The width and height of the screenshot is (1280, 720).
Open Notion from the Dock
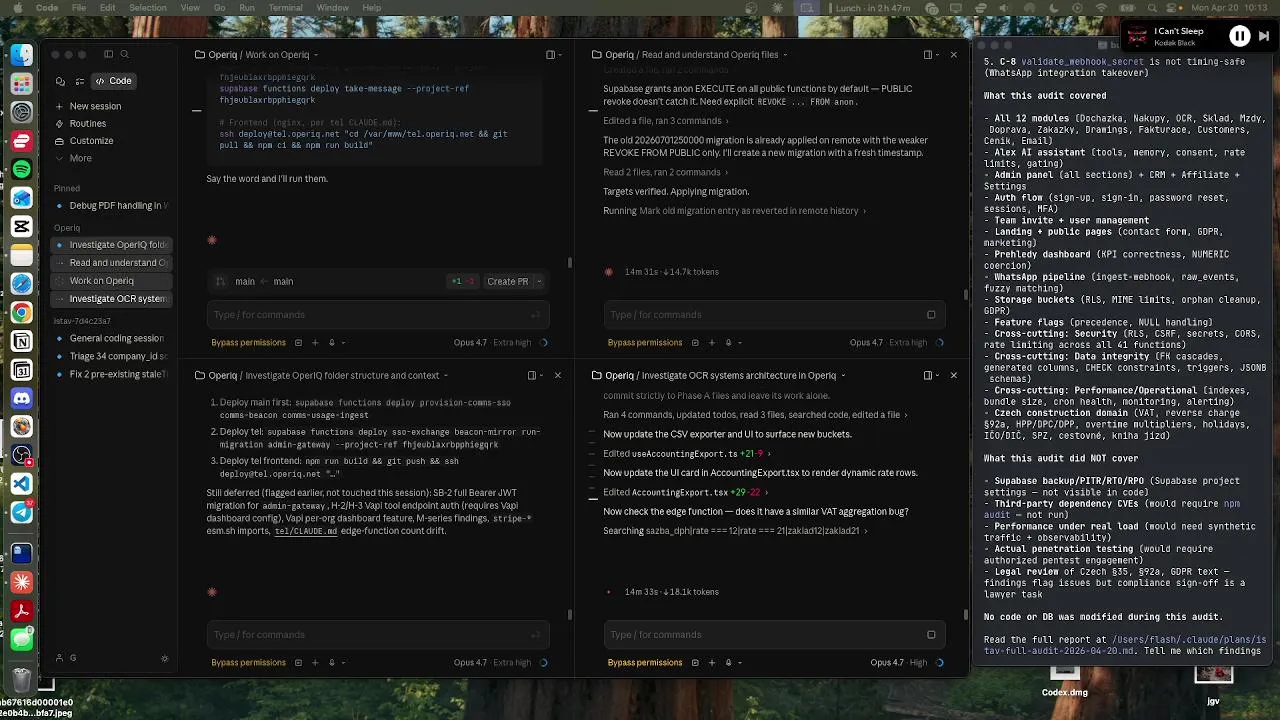point(21,342)
